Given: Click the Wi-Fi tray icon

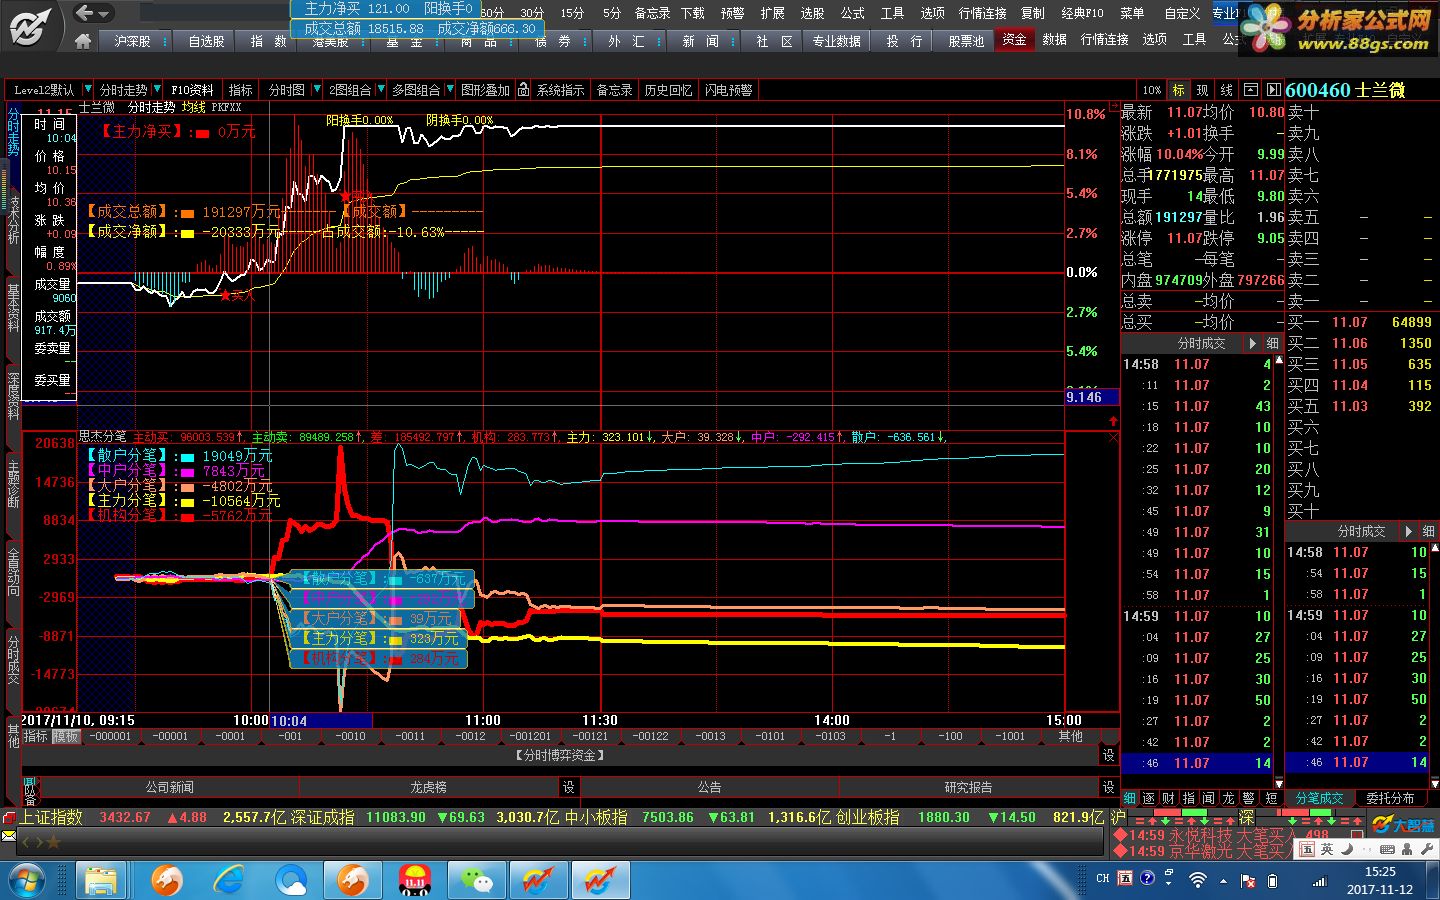Looking at the screenshot, I should coord(1197,880).
